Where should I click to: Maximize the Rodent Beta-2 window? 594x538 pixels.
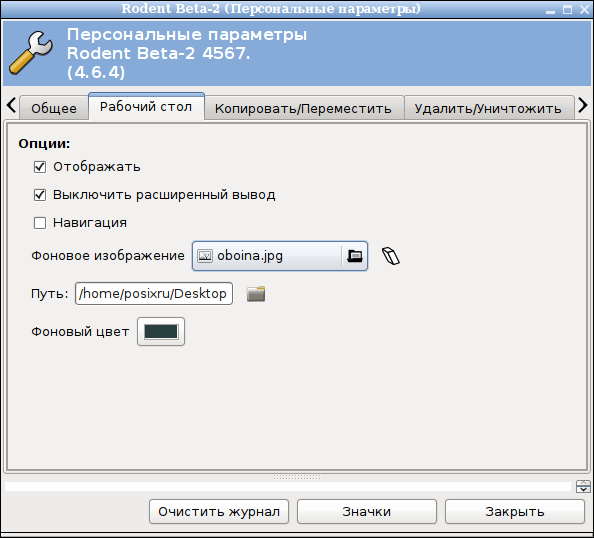(x=567, y=10)
